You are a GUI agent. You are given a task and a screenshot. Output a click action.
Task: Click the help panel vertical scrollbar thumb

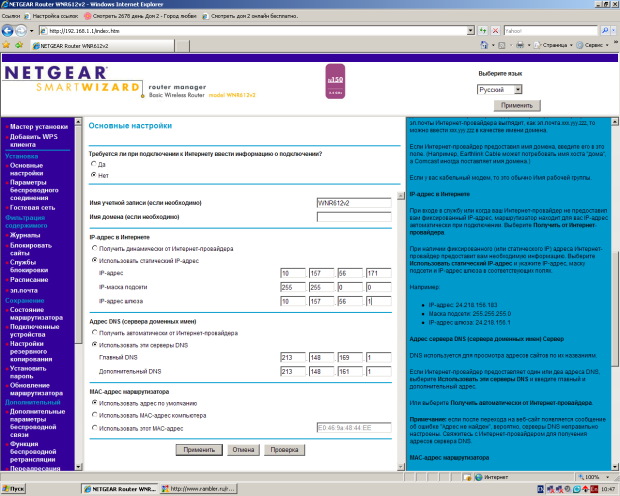coord(615,309)
